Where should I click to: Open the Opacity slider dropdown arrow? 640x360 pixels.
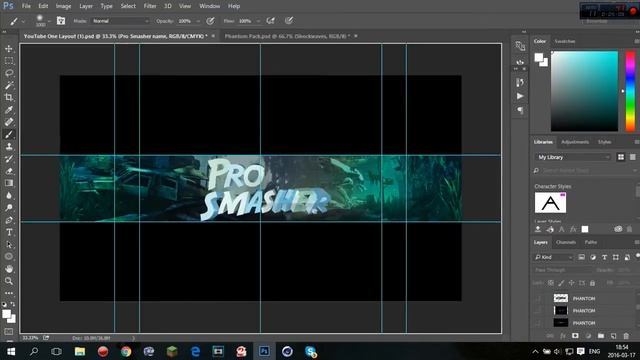pos(198,21)
